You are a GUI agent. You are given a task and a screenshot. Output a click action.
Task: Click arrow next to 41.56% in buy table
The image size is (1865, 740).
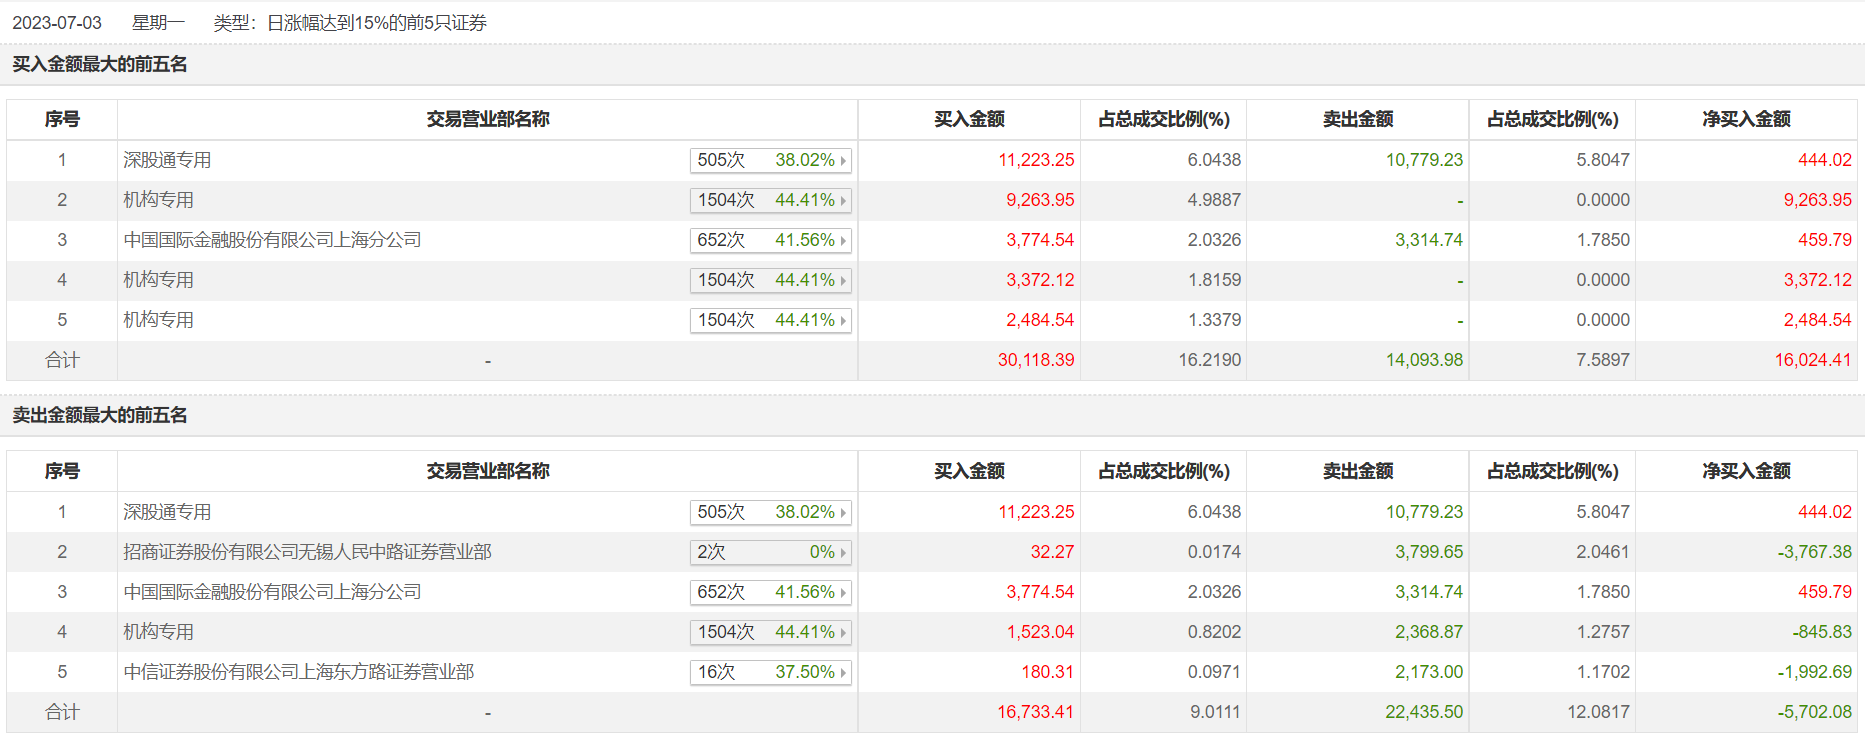pos(843,241)
